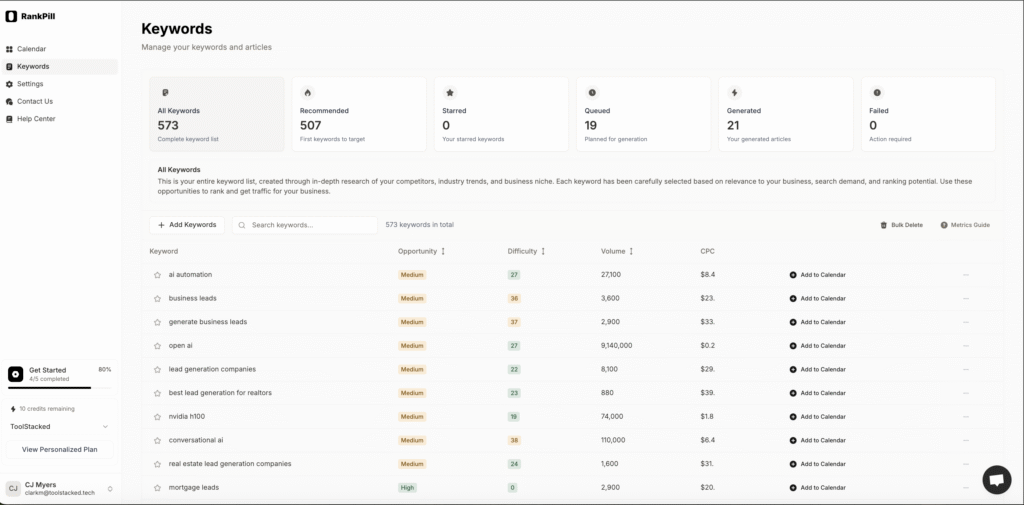The image size is (1024, 505).
Task: Select the Generated articles card
Action: tap(786, 114)
